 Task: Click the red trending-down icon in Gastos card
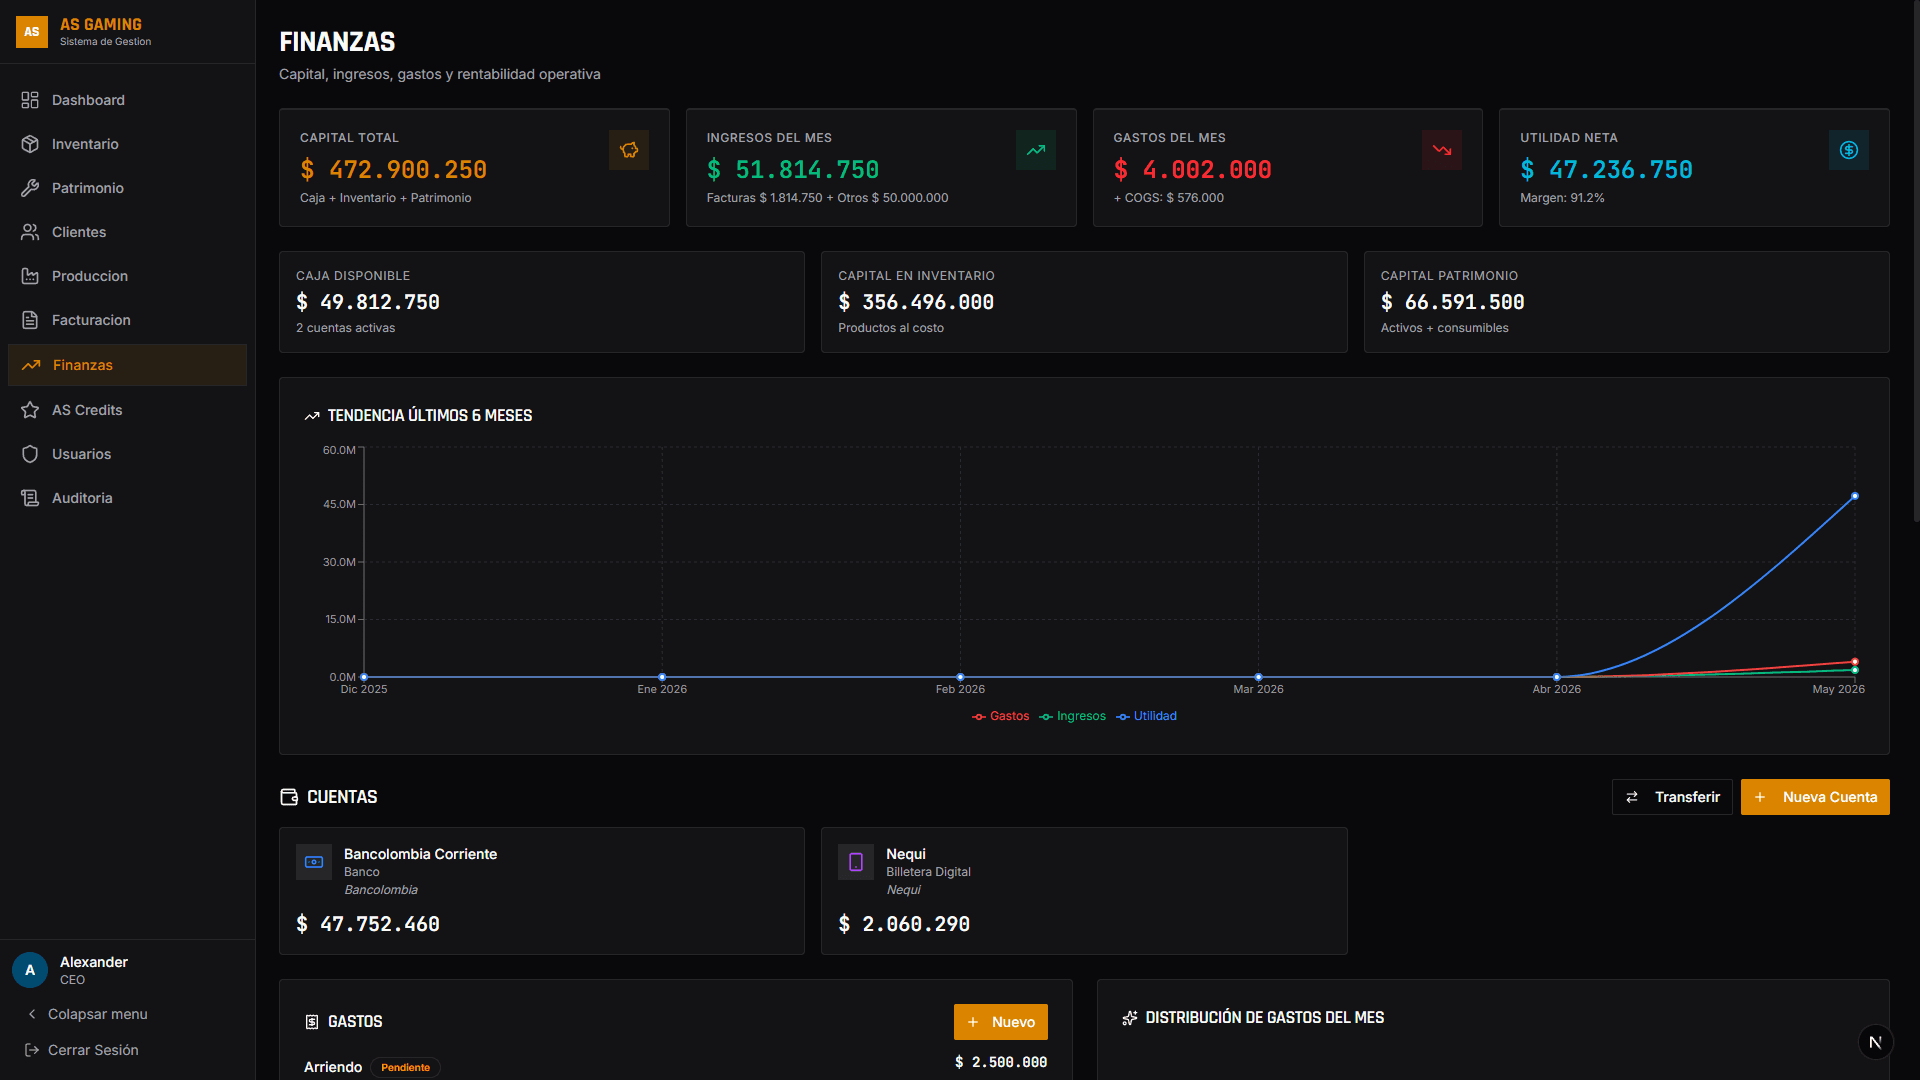(1442, 150)
